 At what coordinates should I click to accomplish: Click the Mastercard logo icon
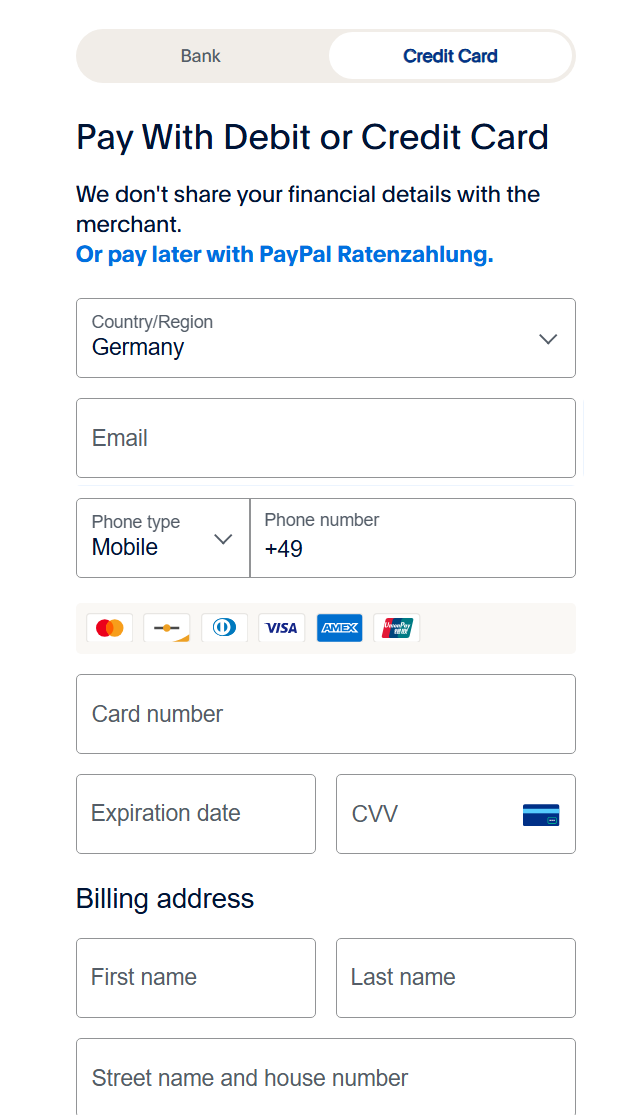(x=110, y=628)
